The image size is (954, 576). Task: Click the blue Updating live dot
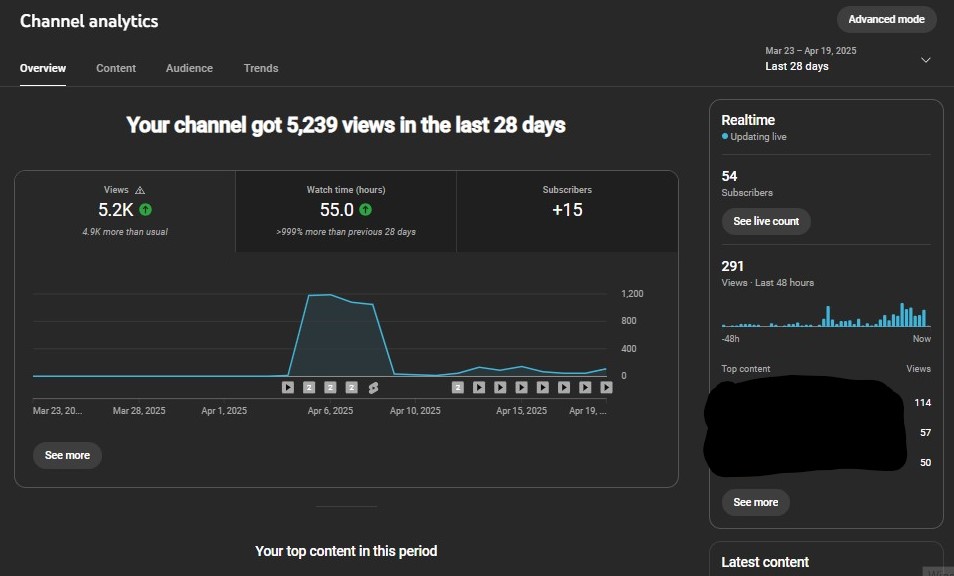click(x=725, y=136)
